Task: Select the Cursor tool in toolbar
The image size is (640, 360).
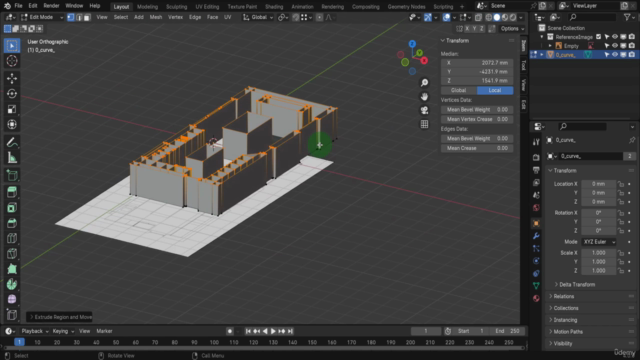Action: 12,61
